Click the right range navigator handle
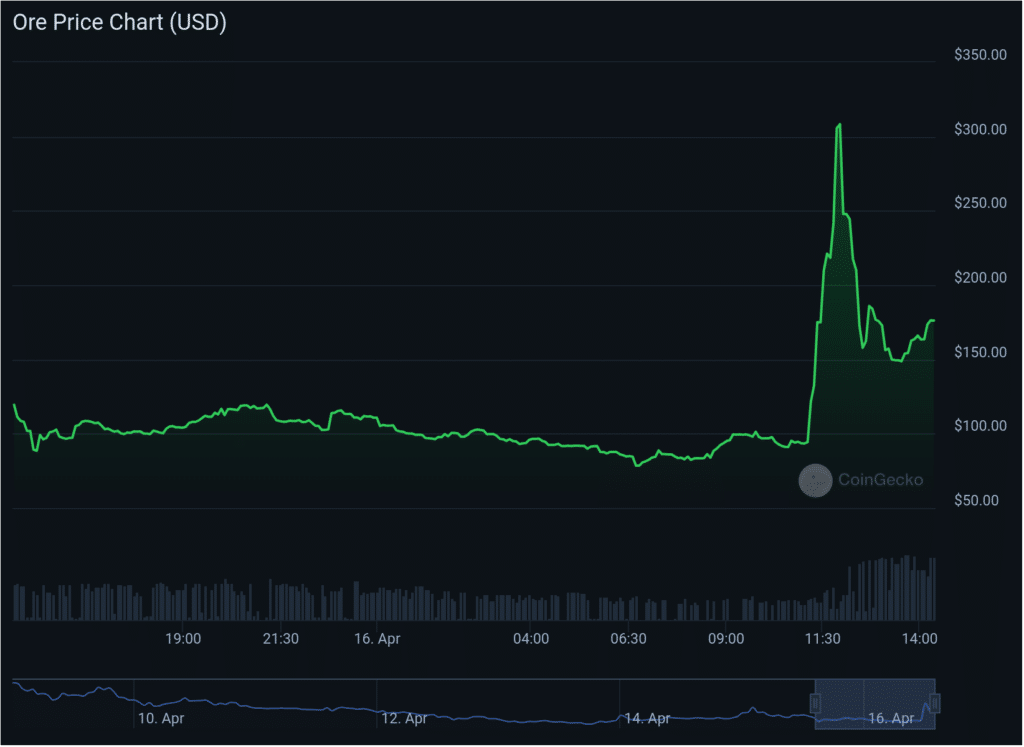The height and width of the screenshot is (747, 1024). point(935,702)
